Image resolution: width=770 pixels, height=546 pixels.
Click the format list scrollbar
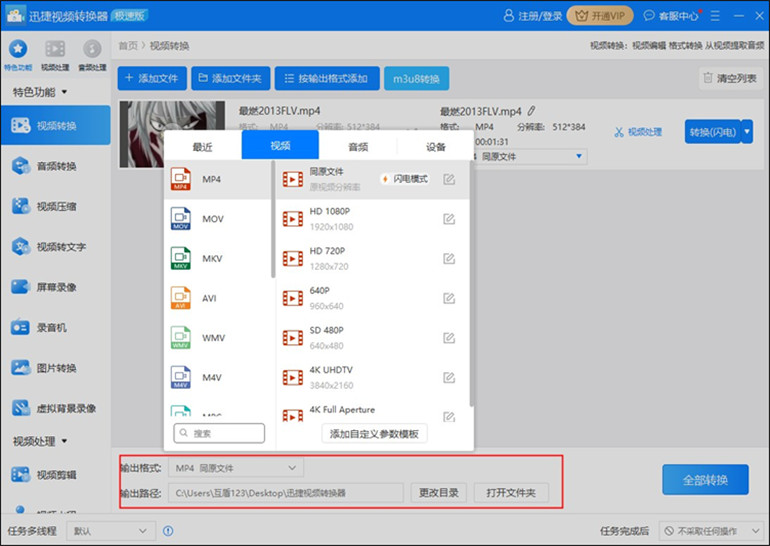(x=273, y=220)
